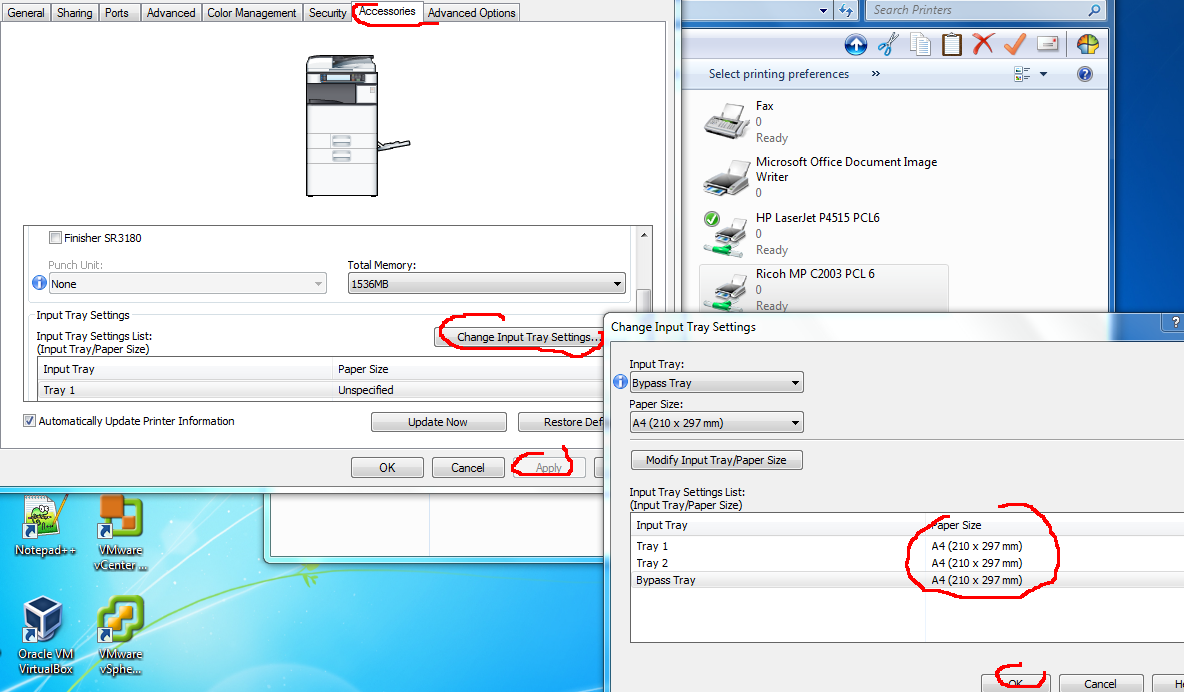Click the envelope E-mail icon in toolbar
Viewport: 1184px width, 692px height.
[1047, 44]
